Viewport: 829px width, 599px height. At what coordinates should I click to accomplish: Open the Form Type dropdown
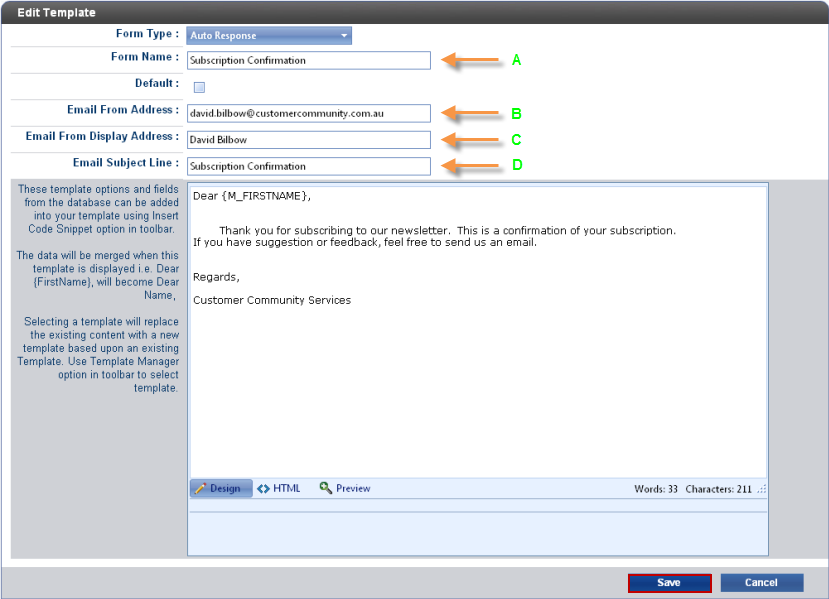[x=269, y=35]
